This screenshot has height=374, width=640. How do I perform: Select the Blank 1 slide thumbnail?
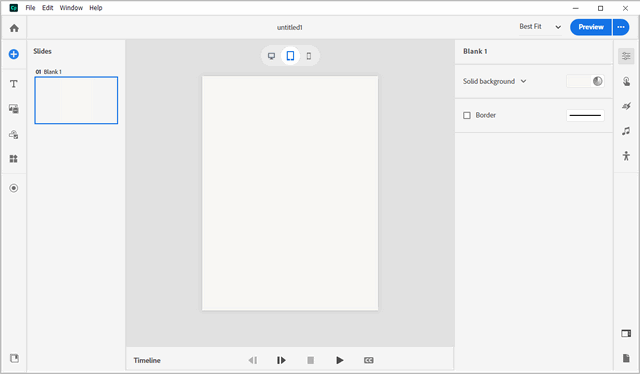click(x=76, y=100)
